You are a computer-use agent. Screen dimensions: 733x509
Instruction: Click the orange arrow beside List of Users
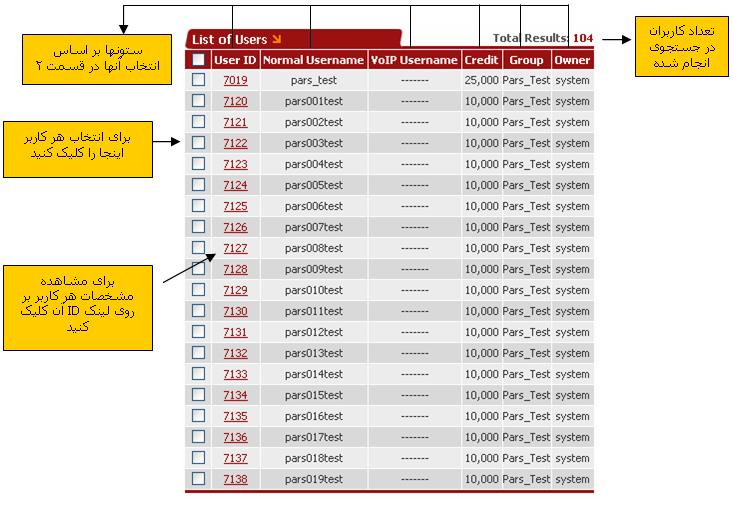pos(277,40)
